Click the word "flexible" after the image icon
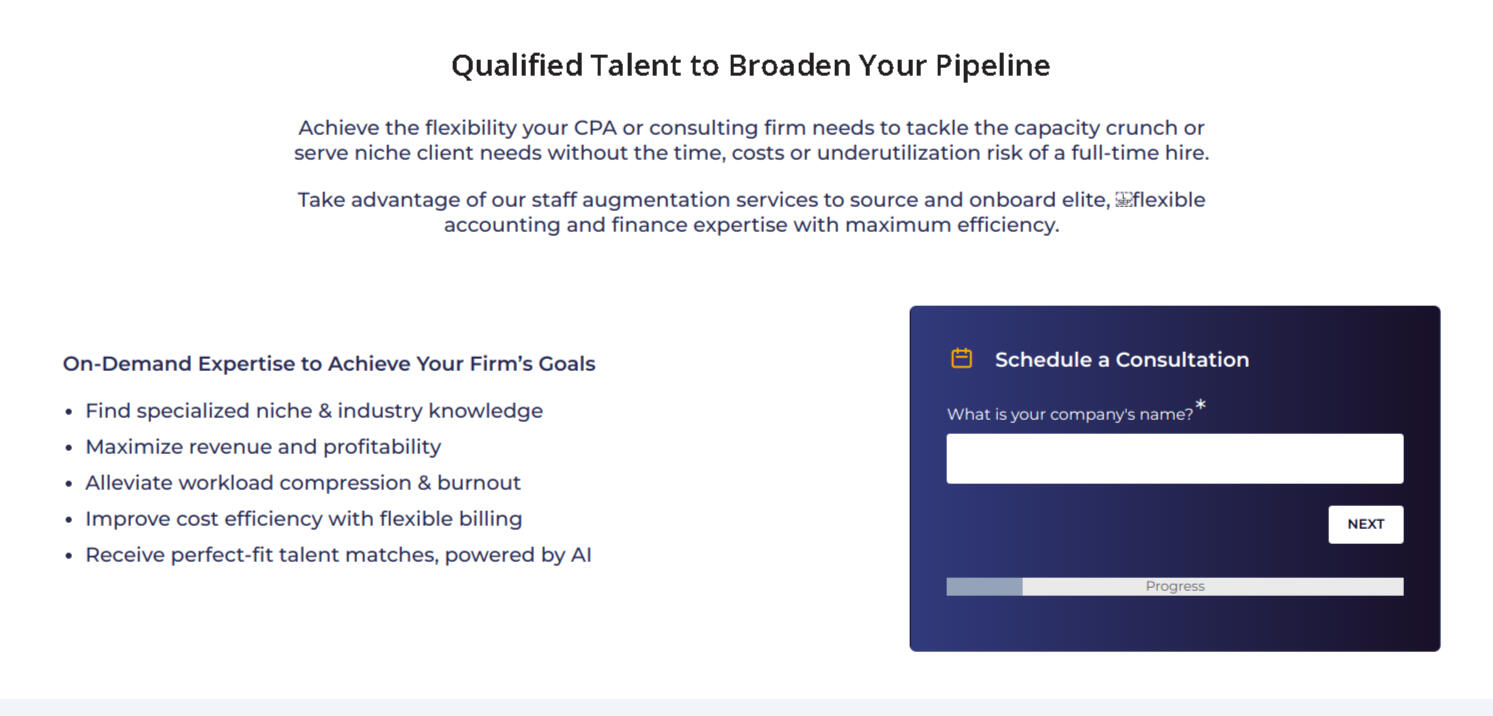This screenshot has height=716, width=1493. point(1169,200)
